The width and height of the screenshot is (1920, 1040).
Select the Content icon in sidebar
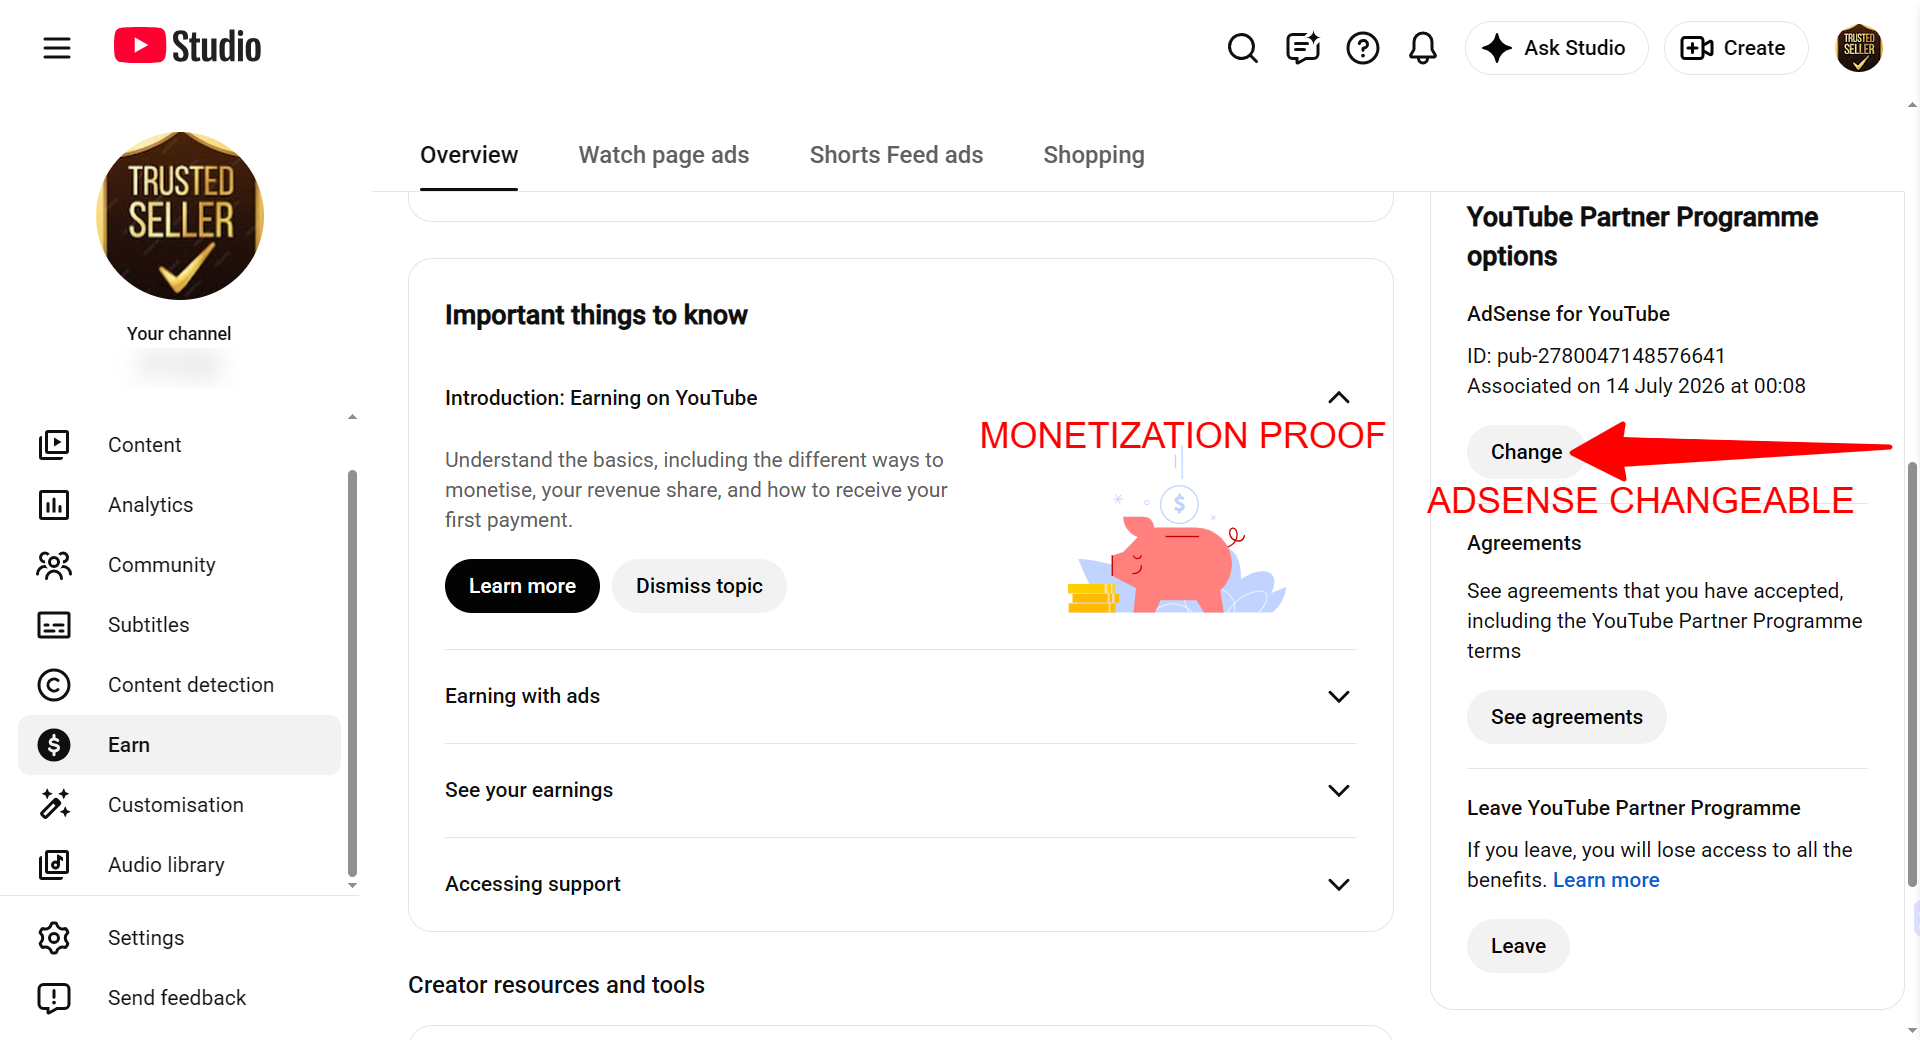[x=54, y=445]
